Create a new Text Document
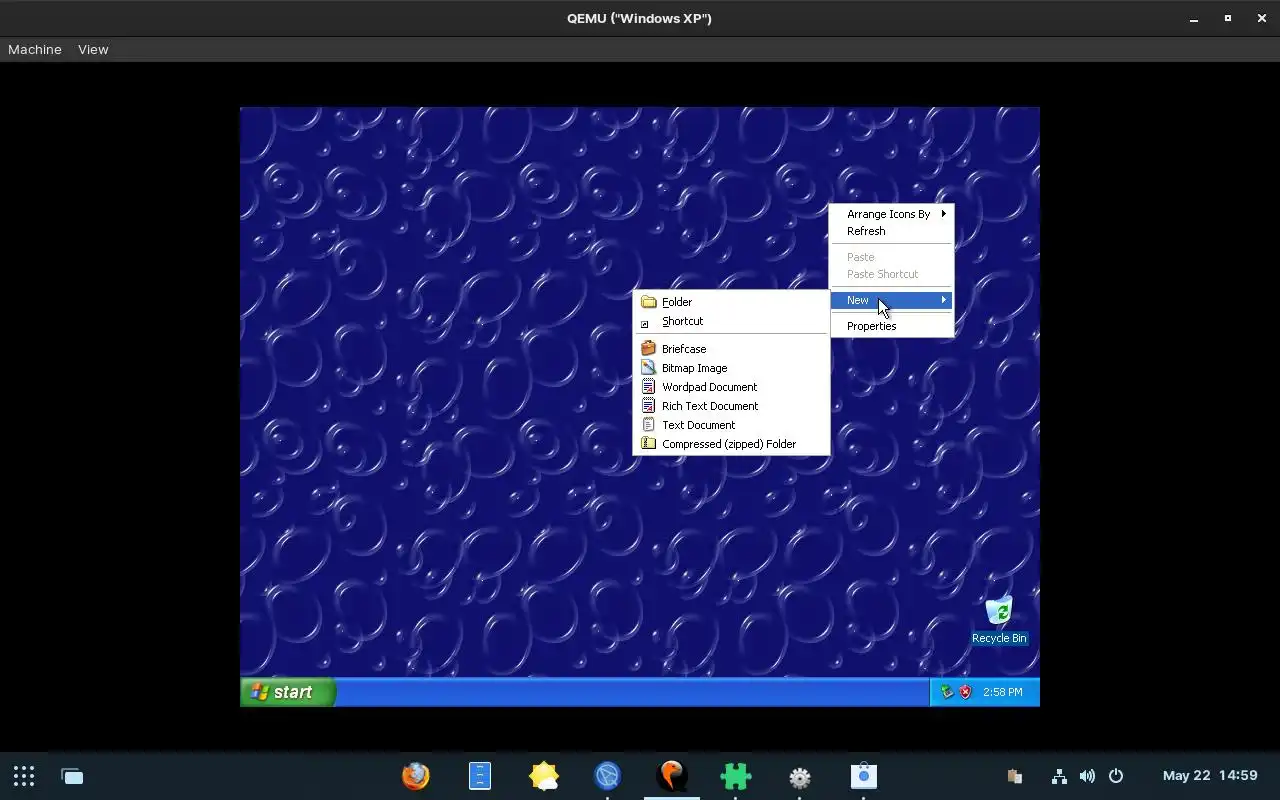Screen dimensions: 1280x800 click(x=731, y=425)
